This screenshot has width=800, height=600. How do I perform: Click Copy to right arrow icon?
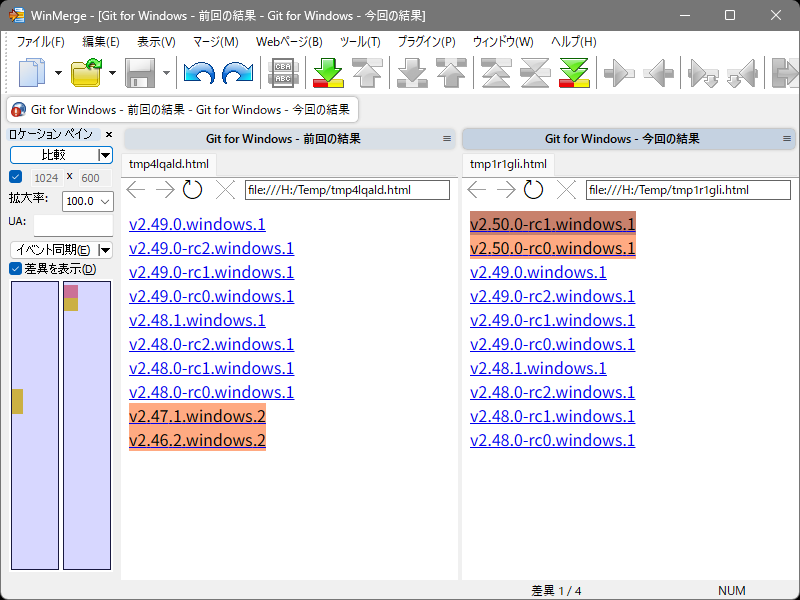click(x=619, y=73)
